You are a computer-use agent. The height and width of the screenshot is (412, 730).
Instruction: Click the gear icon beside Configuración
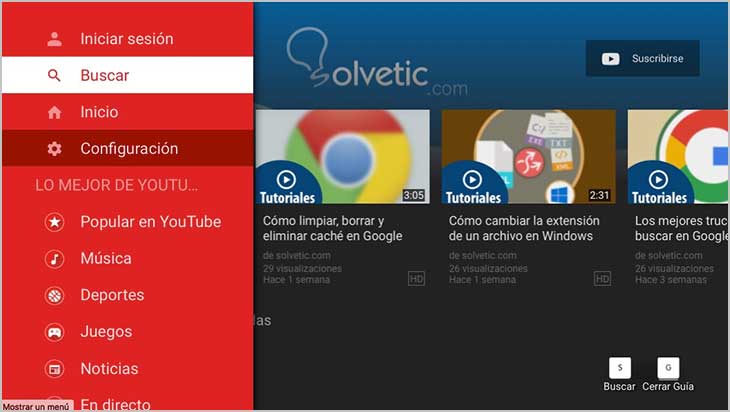(54, 149)
